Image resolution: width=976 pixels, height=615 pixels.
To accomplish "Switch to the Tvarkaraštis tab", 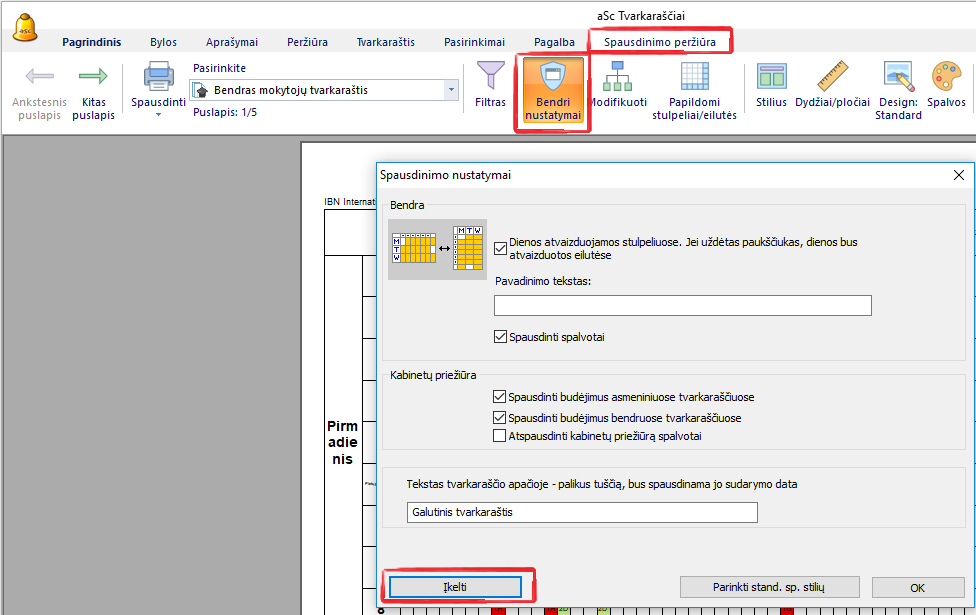I will click(x=385, y=42).
